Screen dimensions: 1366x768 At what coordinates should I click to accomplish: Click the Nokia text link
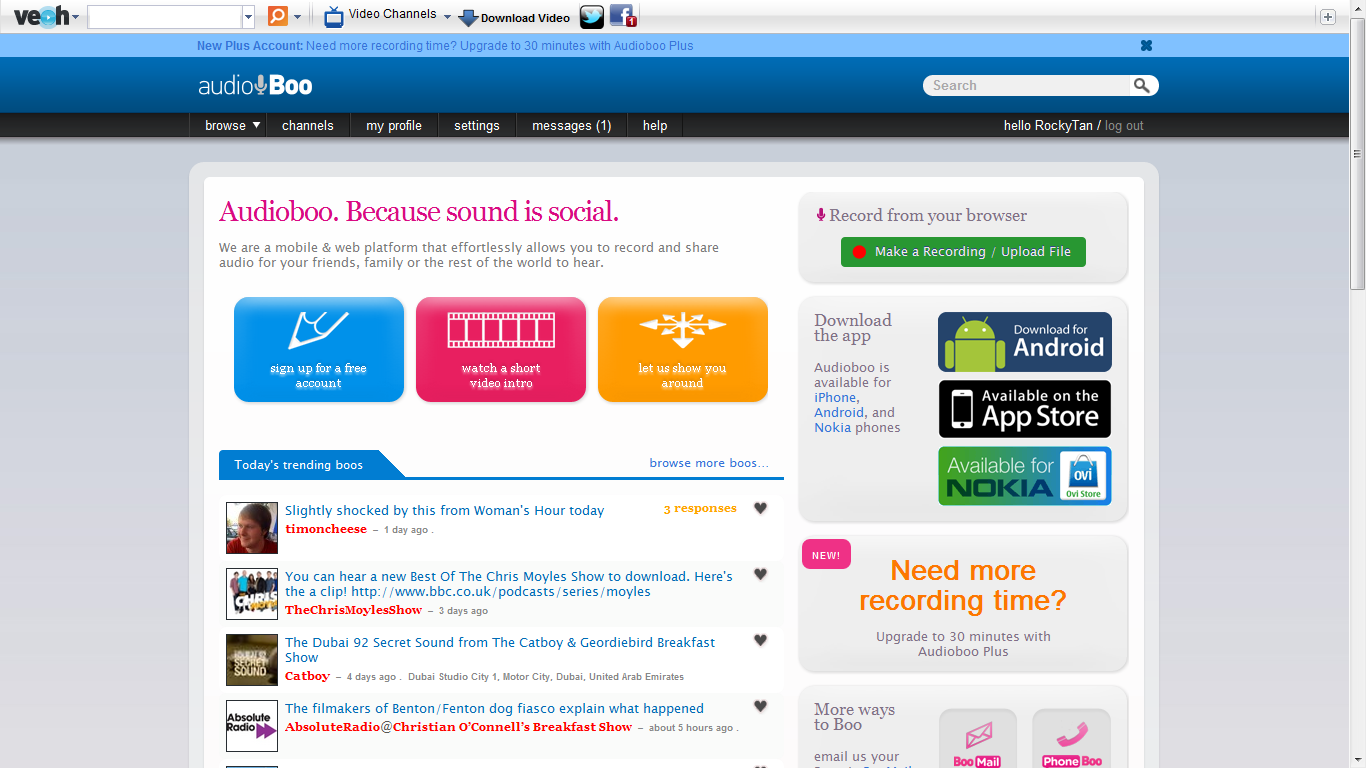[x=832, y=427]
